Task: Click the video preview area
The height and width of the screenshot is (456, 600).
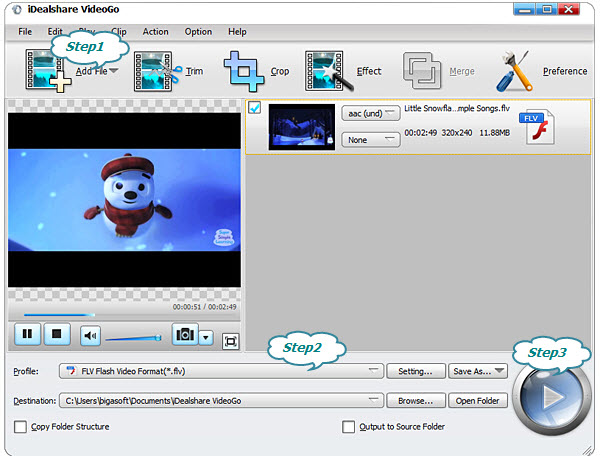Action: 124,200
